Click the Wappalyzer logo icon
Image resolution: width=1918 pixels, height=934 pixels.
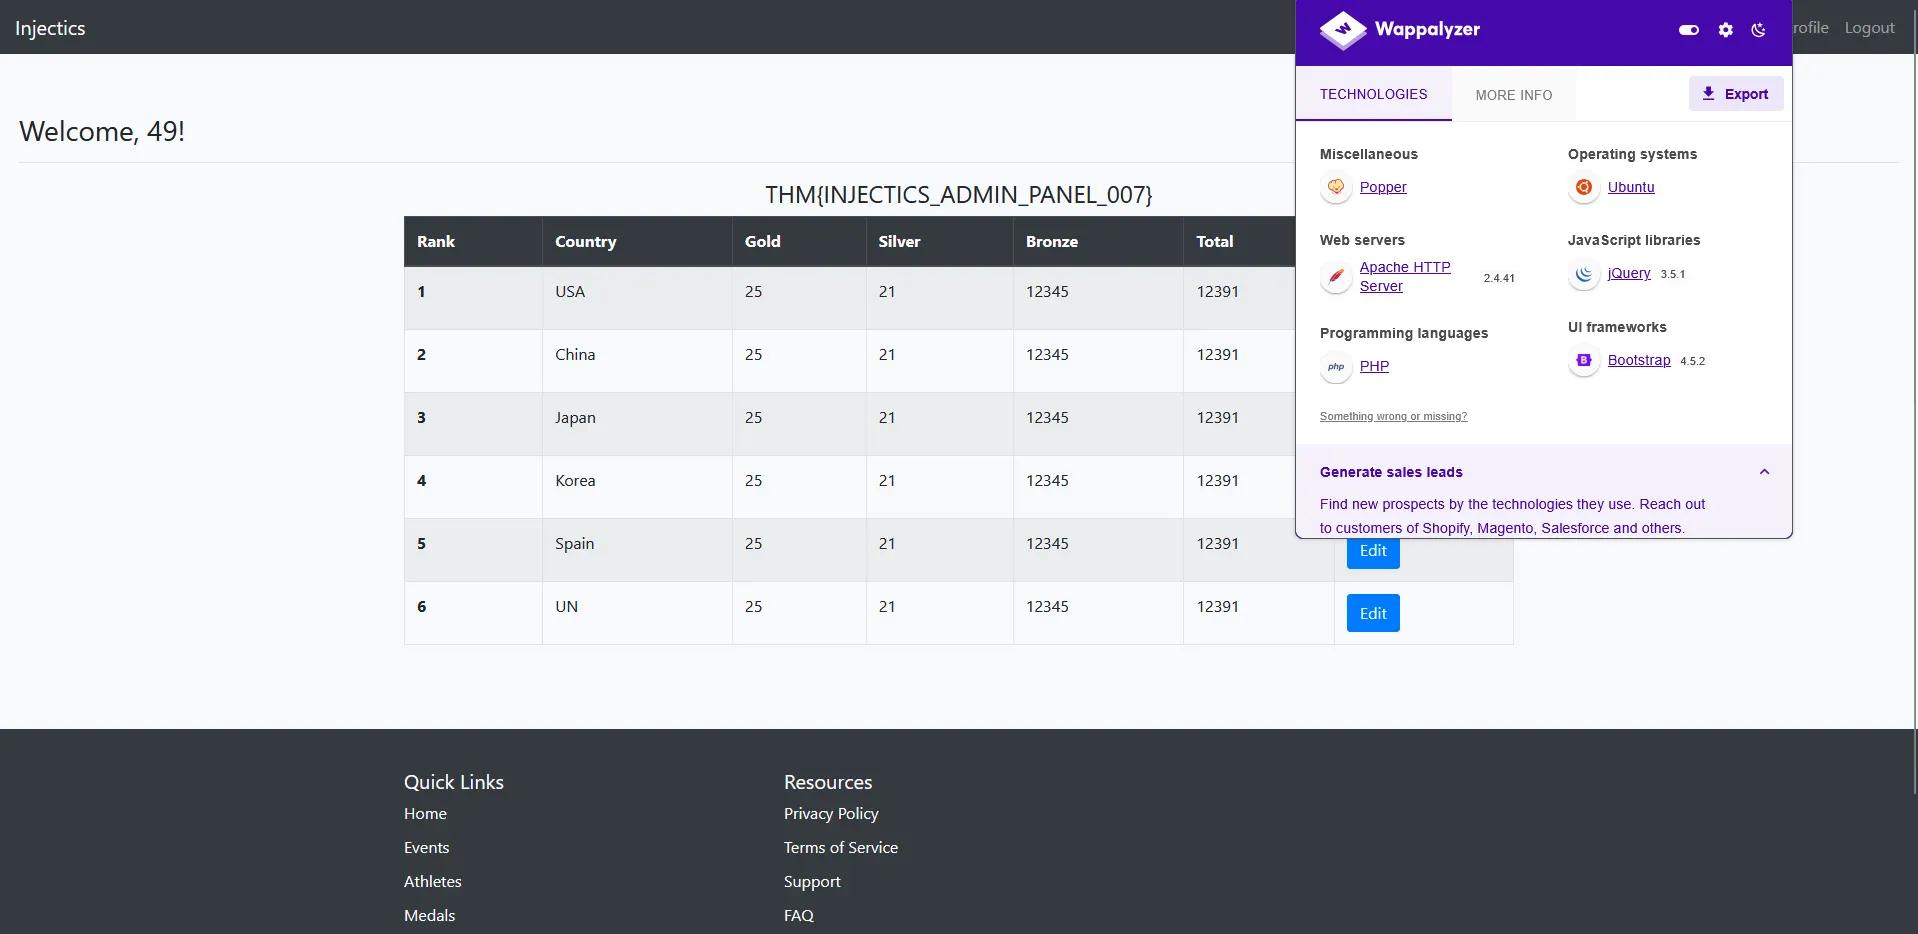point(1342,30)
